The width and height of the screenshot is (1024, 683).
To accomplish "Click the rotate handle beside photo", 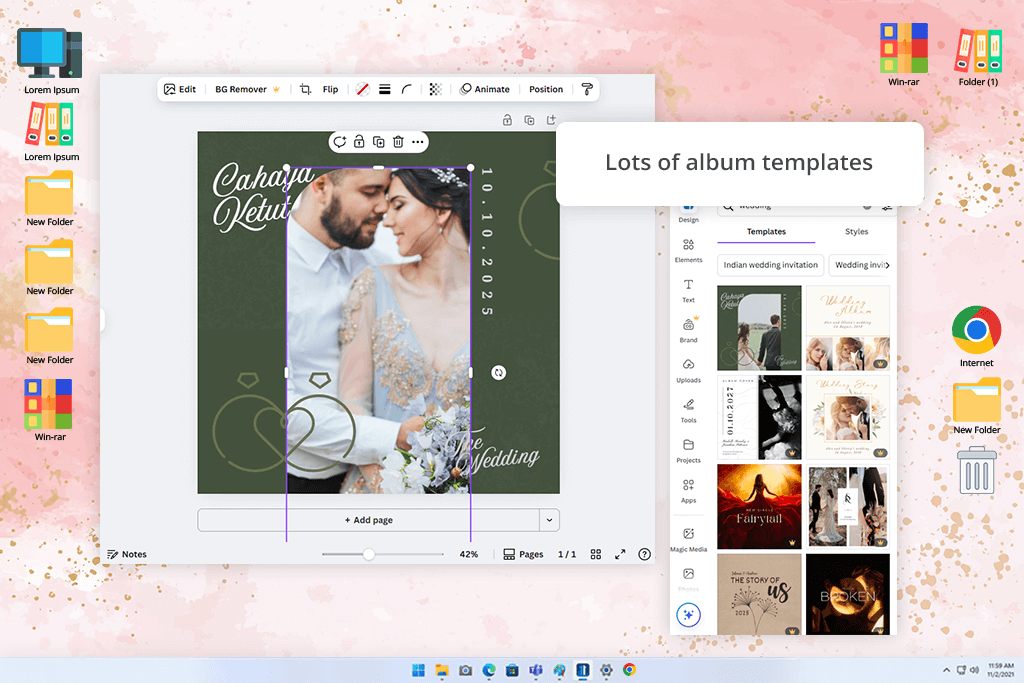I will pyautogui.click(x=498, y=373).
